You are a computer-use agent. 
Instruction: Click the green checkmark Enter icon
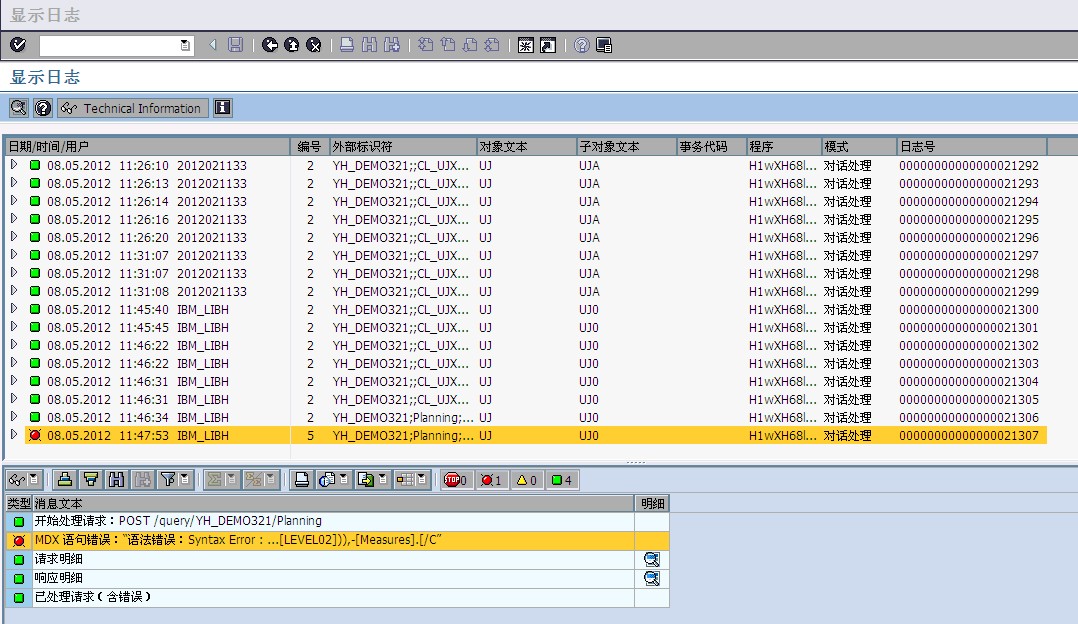tap(18, 45)
